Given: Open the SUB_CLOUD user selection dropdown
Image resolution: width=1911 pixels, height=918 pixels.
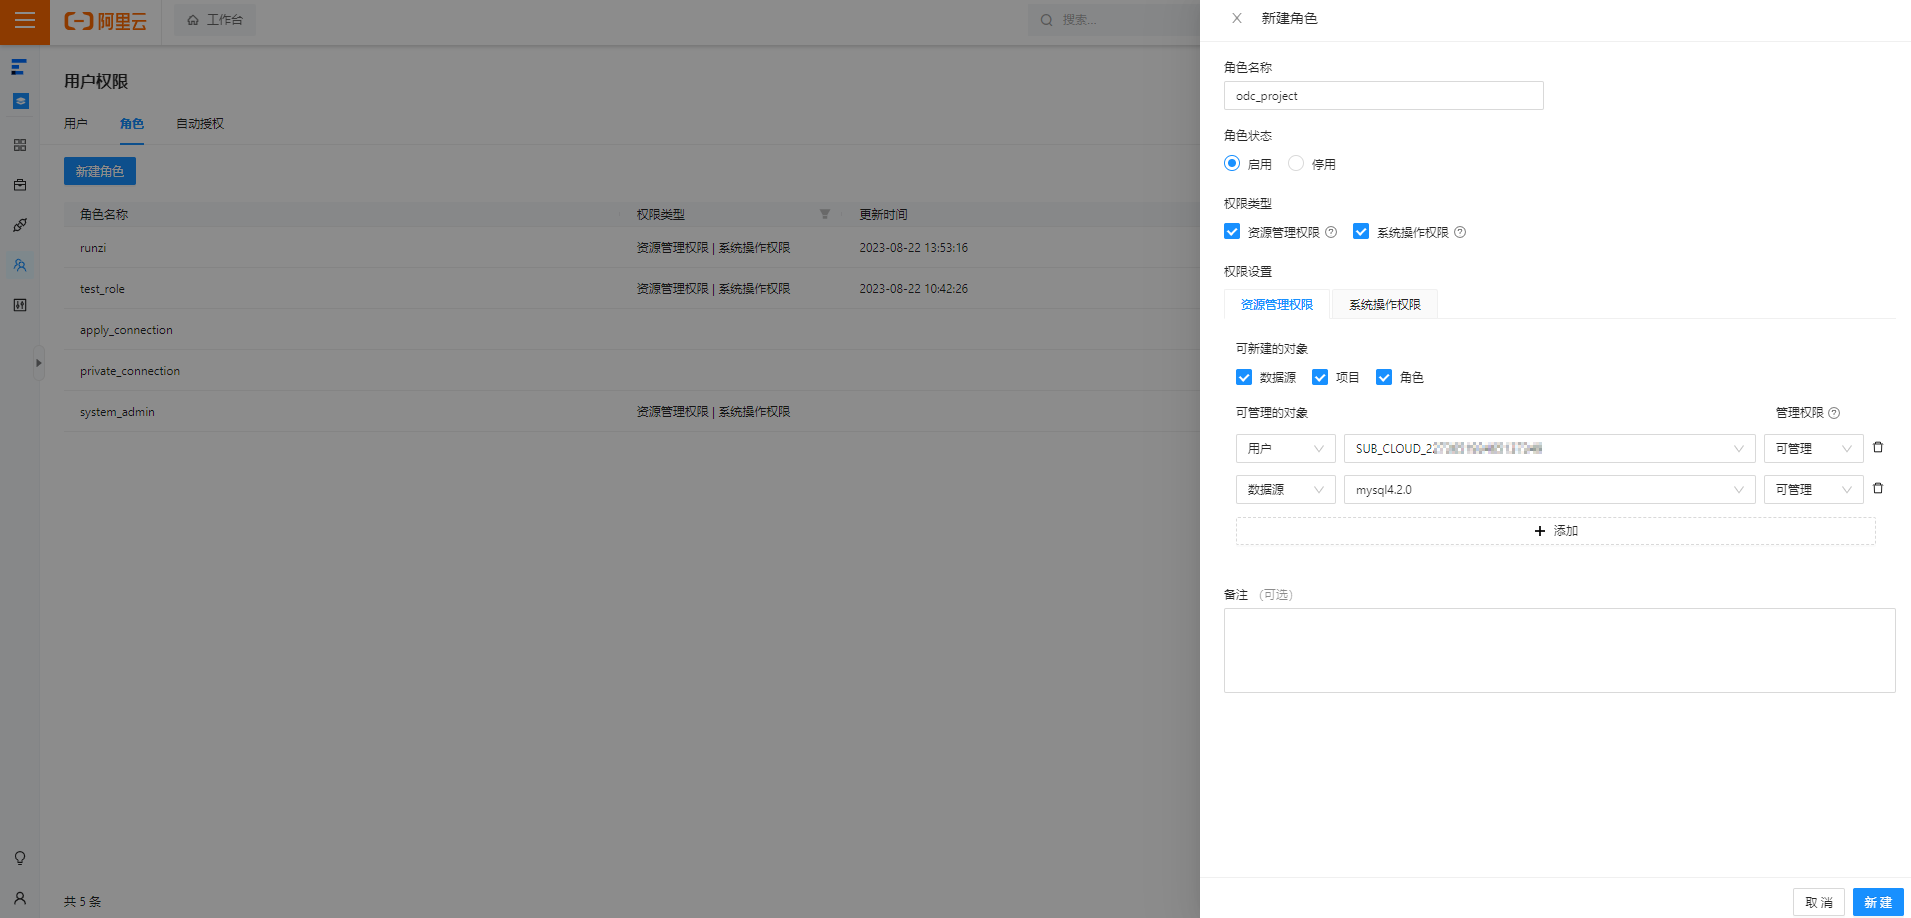Looking at the screenshot, I should [1550, 449].
